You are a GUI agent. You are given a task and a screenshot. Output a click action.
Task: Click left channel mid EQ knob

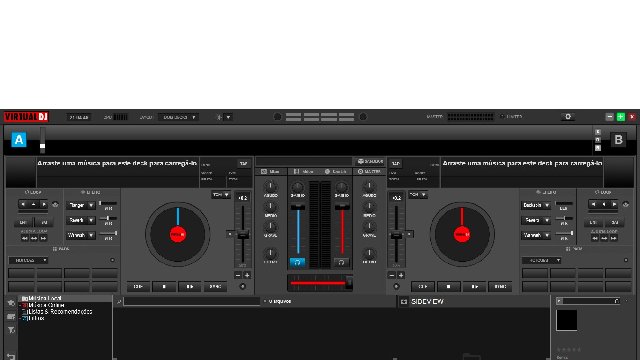coord(270,207)
